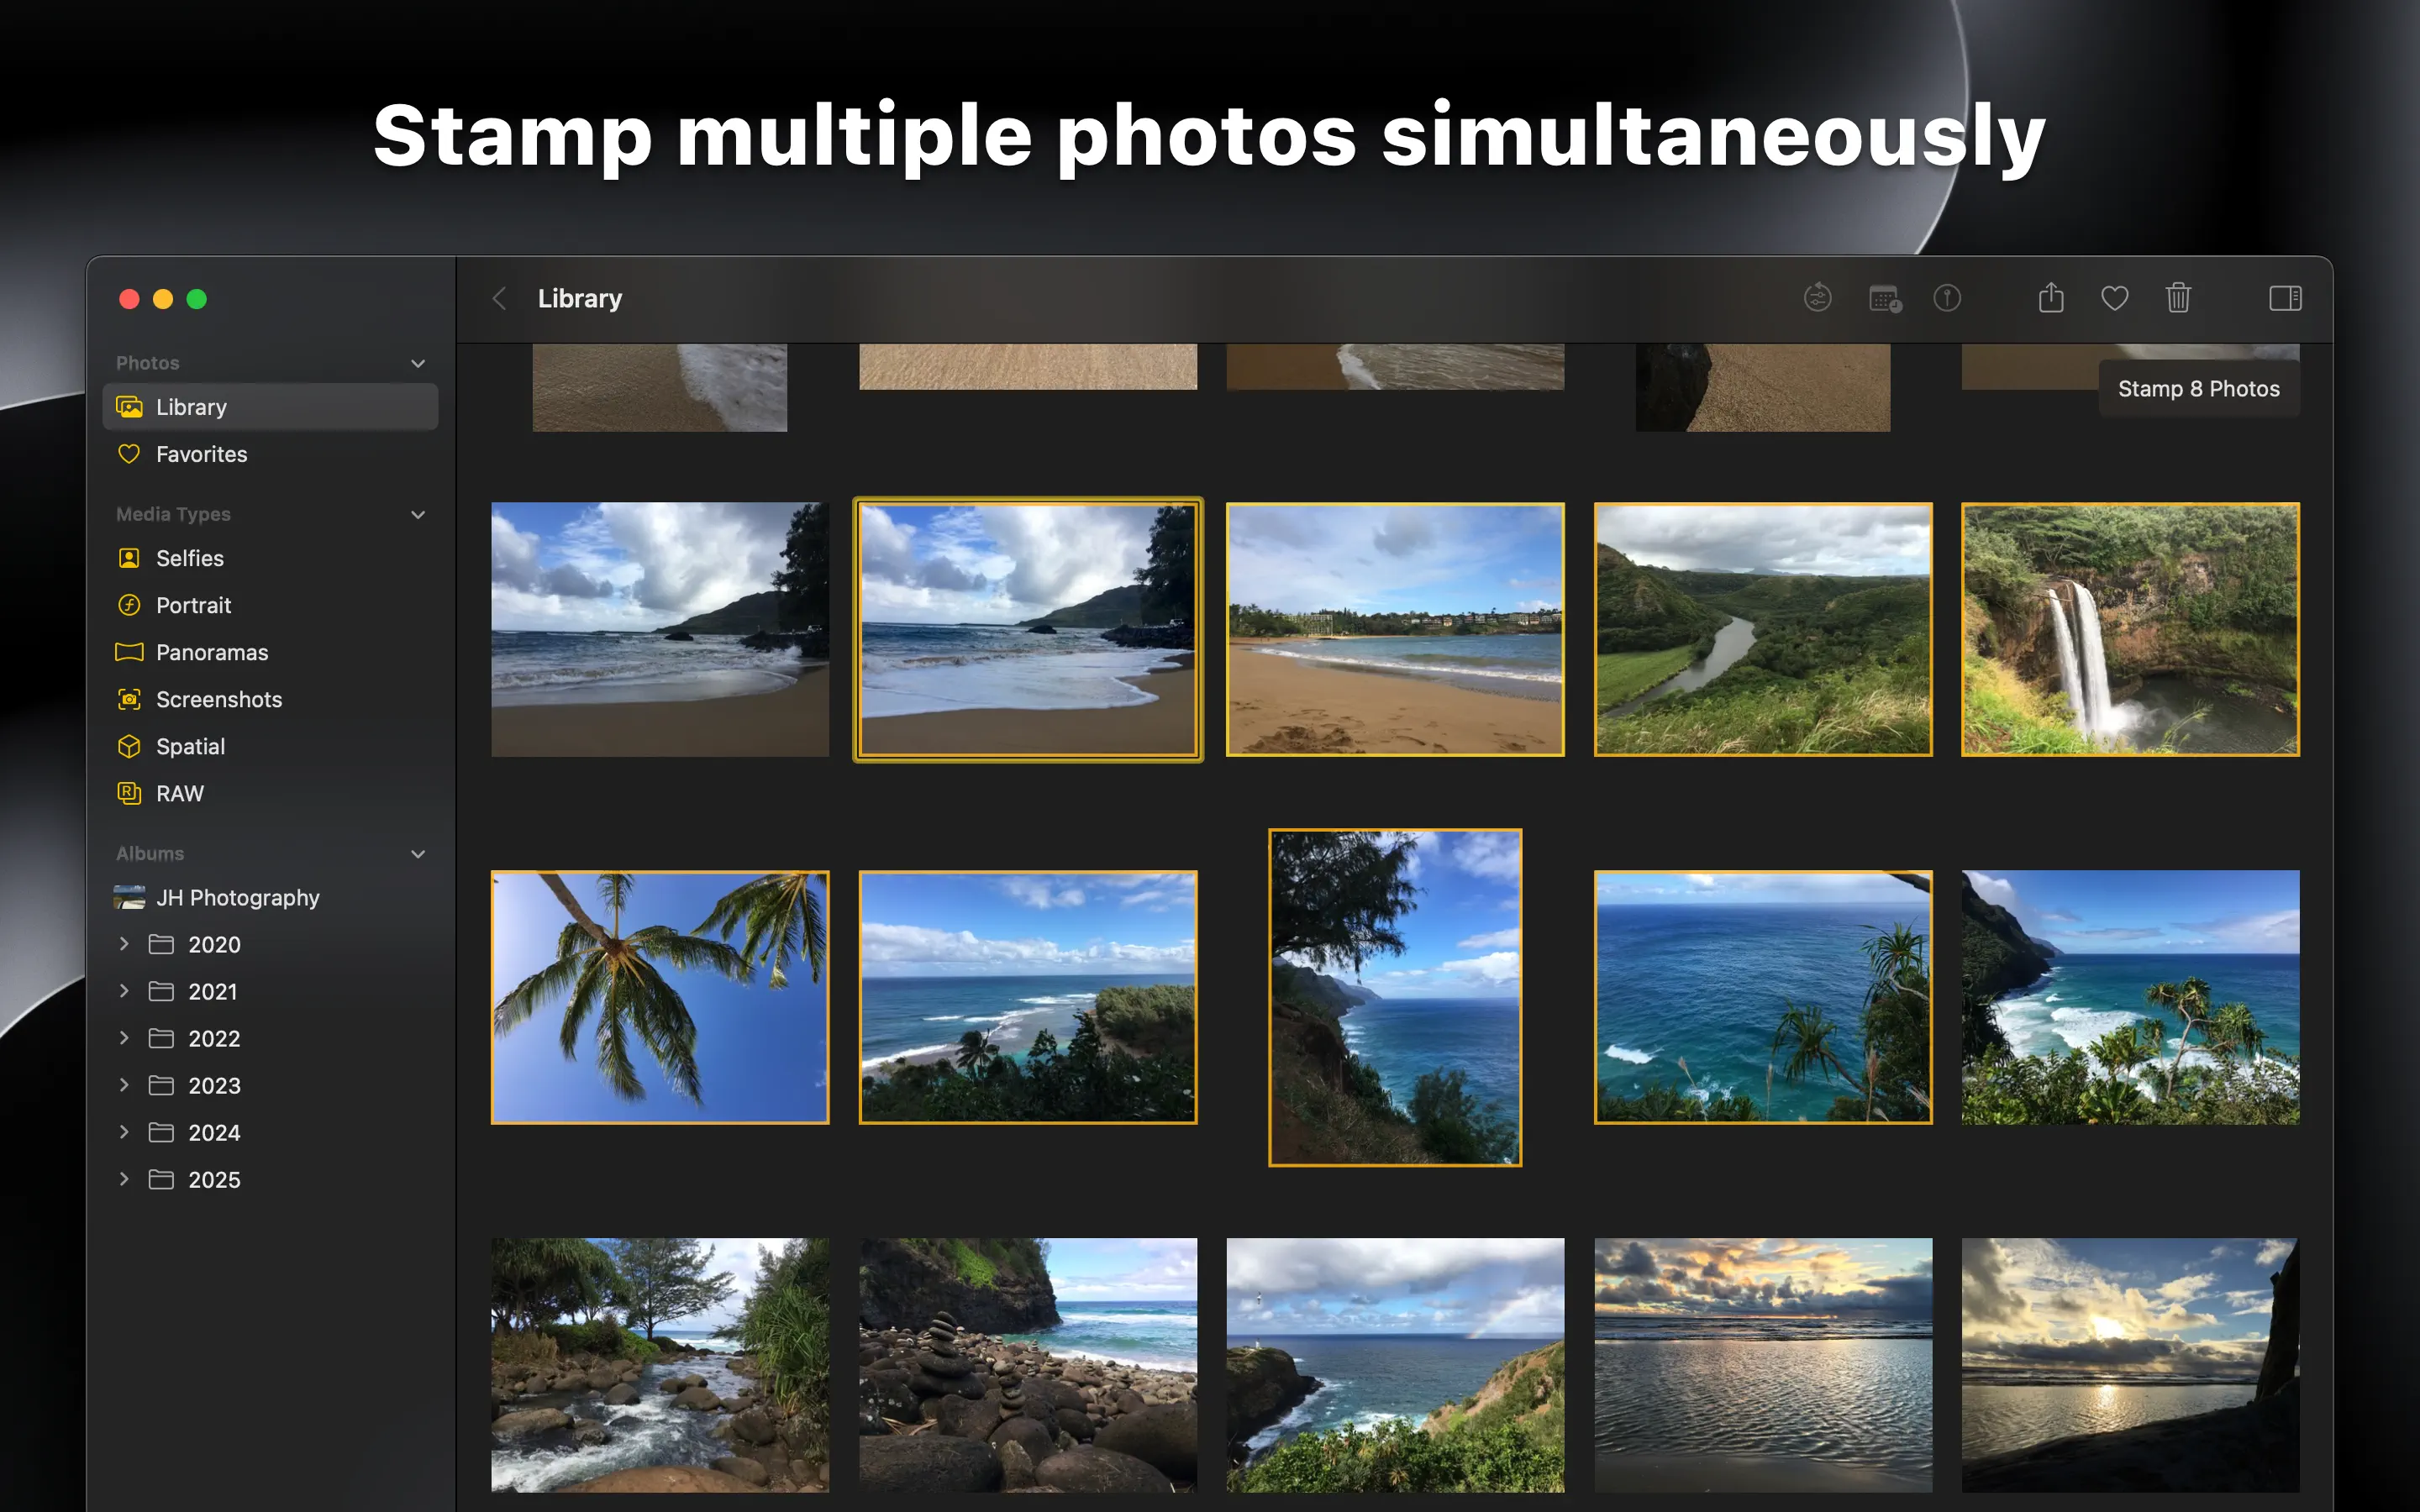Open the date and time stamp tool
The image size is (2420, 1512).
1885,298
